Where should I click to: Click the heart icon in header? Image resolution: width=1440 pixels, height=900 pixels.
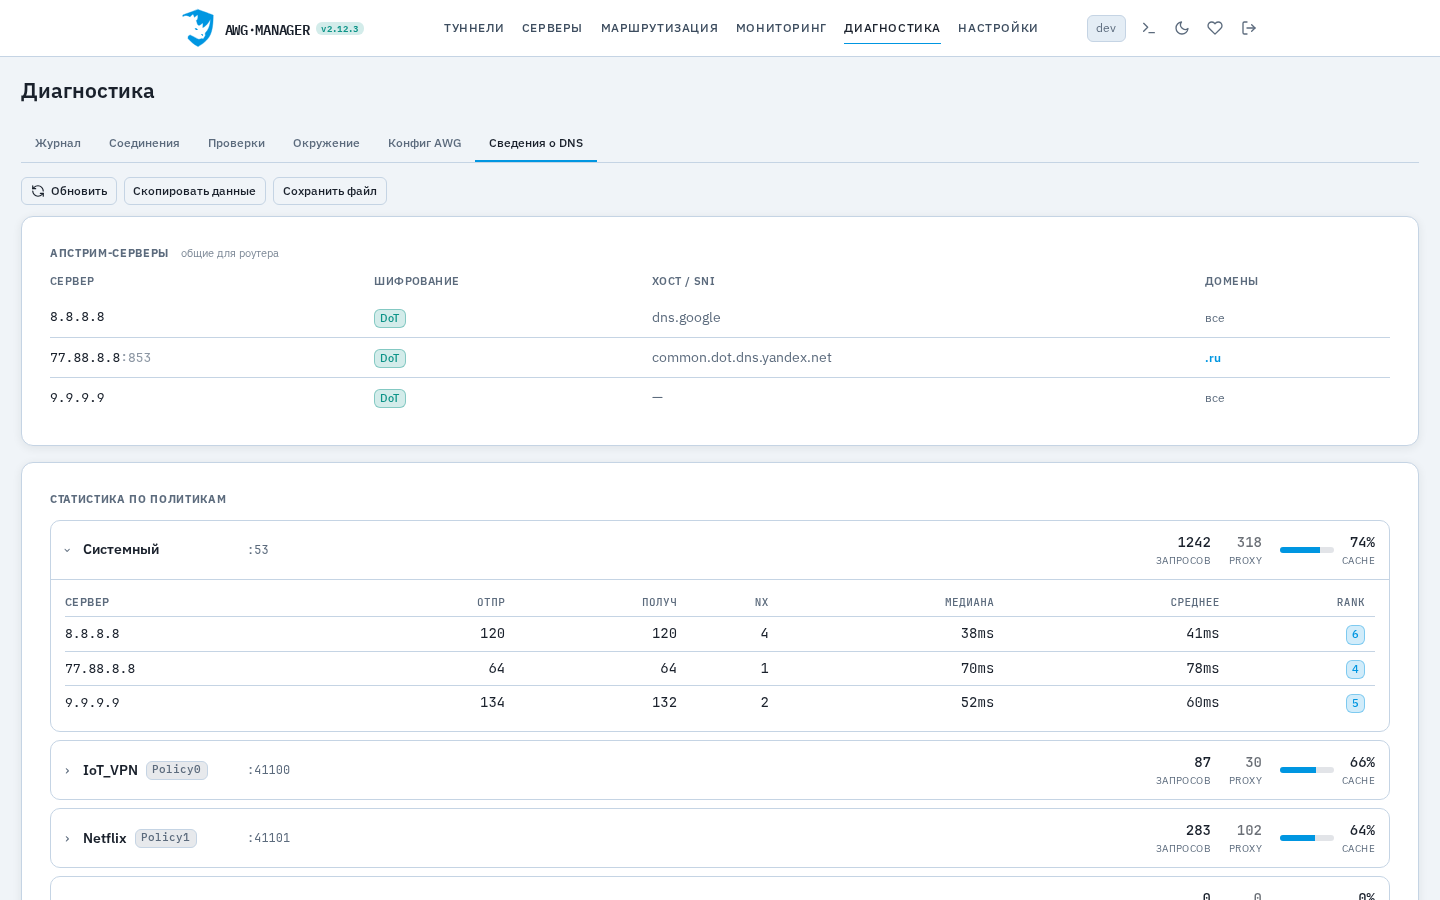pyautogui.click(x=1215, y=28)
